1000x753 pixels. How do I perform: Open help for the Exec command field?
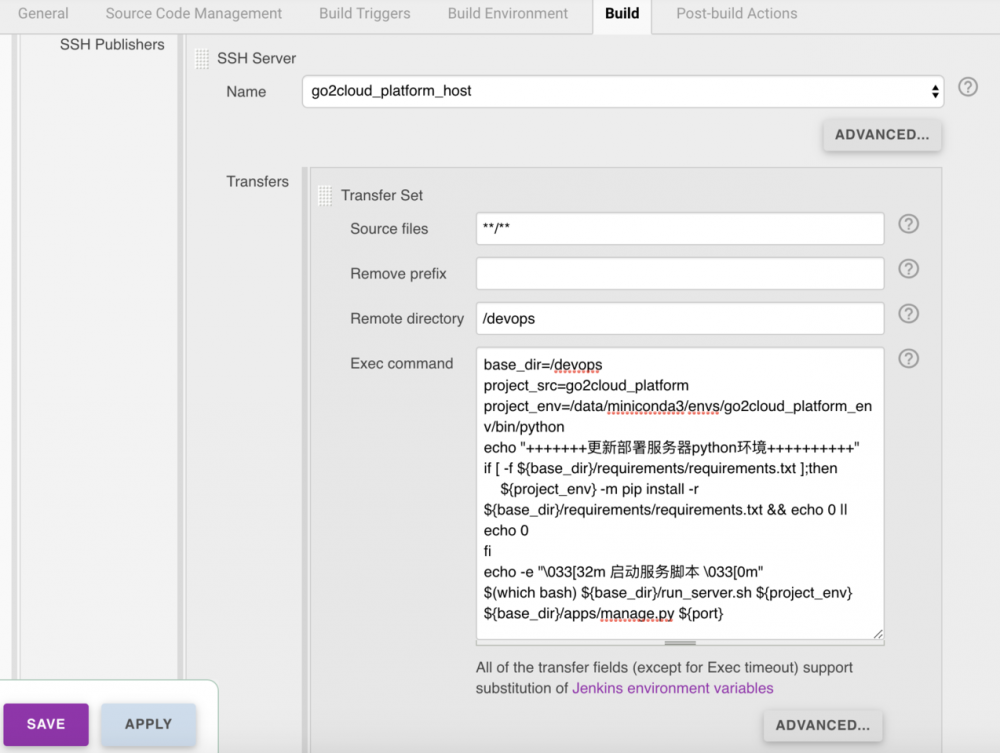pyautogui.click(x=908, y=359)
